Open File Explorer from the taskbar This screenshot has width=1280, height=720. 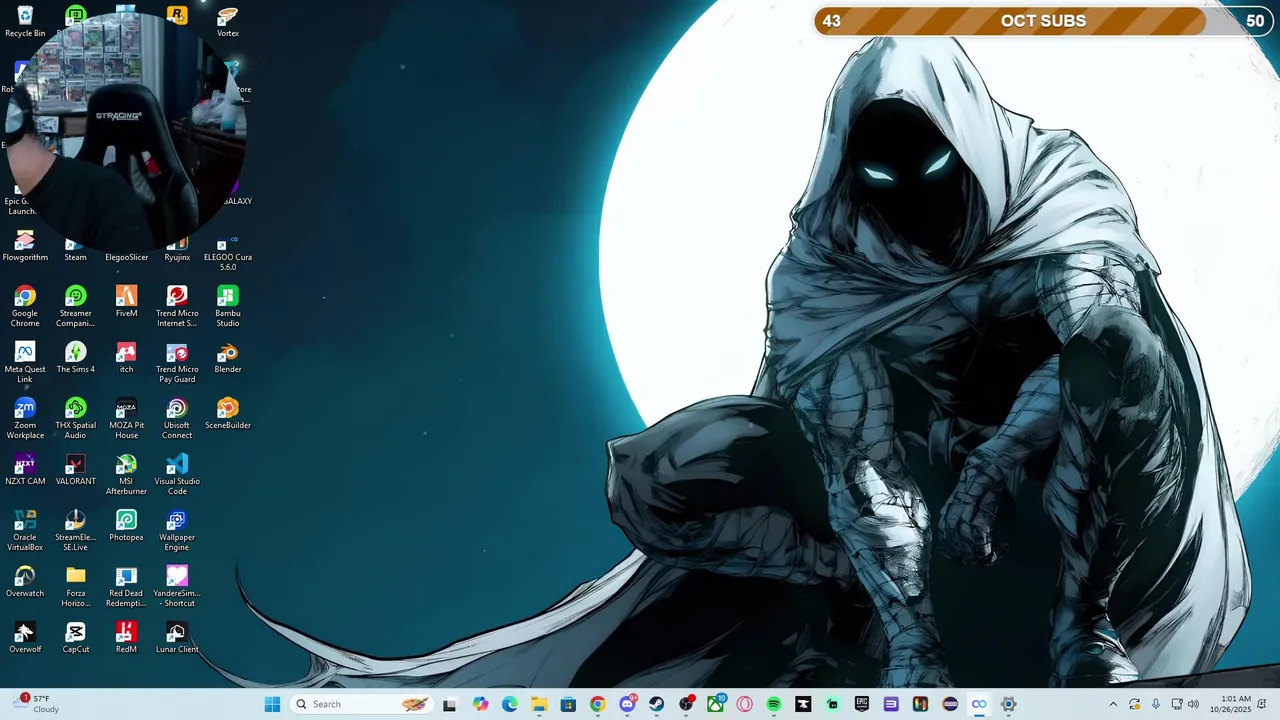[x=539, y=704]
